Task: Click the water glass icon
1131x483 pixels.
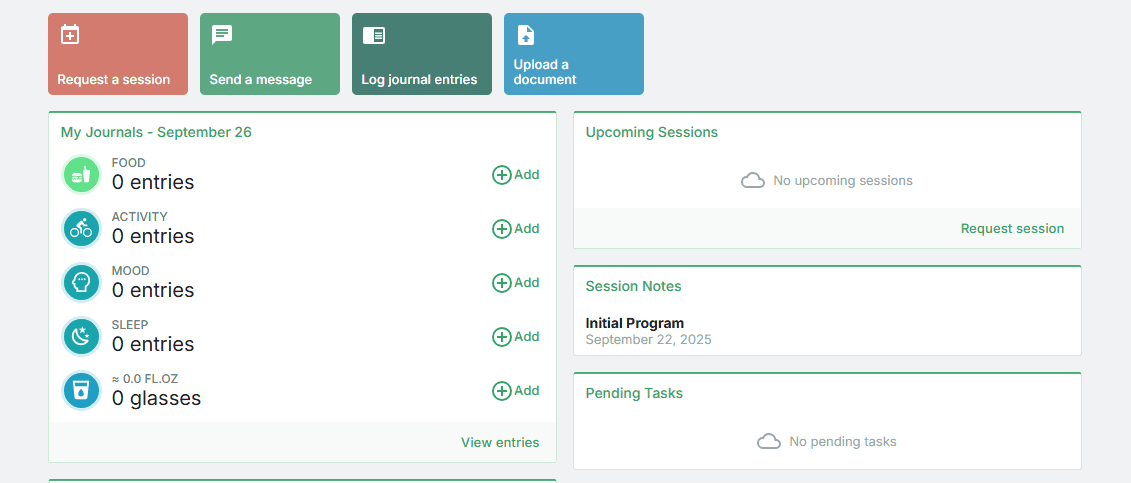Action: pos(81,391)
